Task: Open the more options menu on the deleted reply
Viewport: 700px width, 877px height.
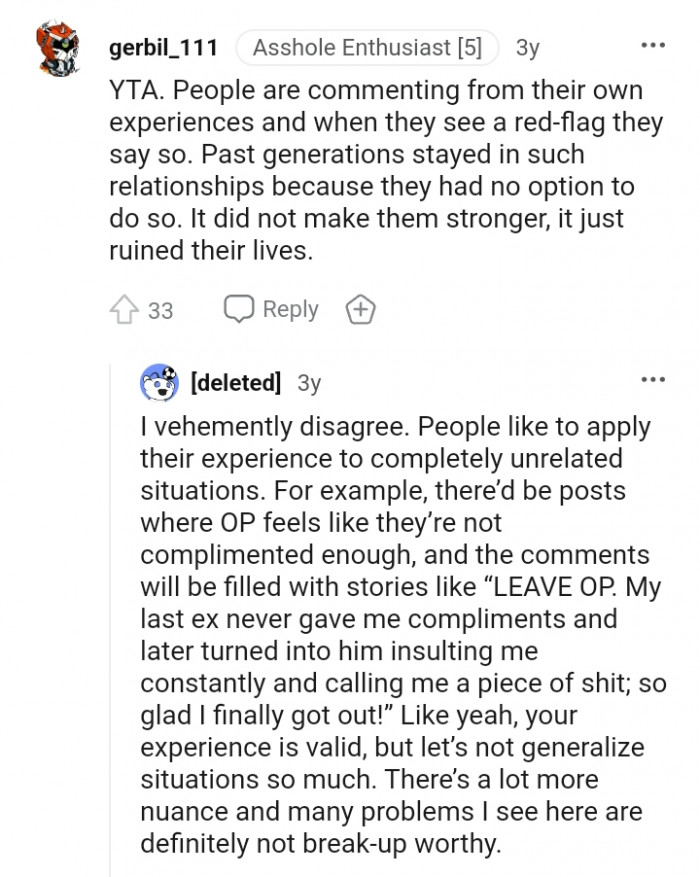Action: point(652,380)
